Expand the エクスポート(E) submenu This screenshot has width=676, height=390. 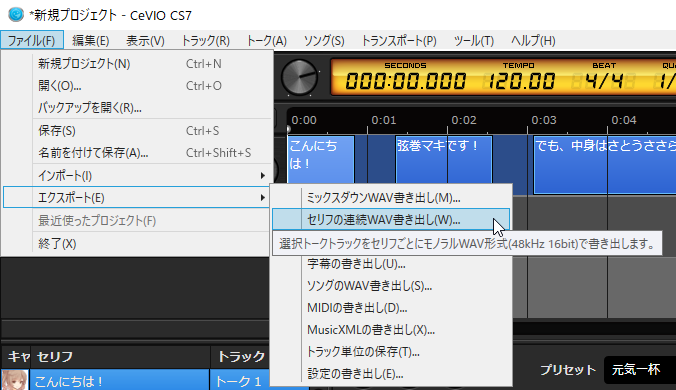pos(137,197)
